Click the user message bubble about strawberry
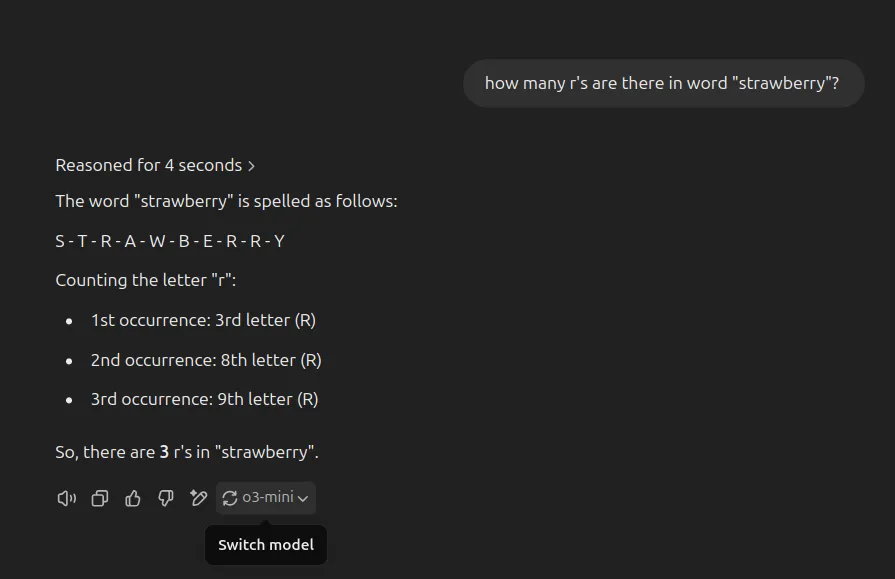Screen dimensions: 895x579 663,83
